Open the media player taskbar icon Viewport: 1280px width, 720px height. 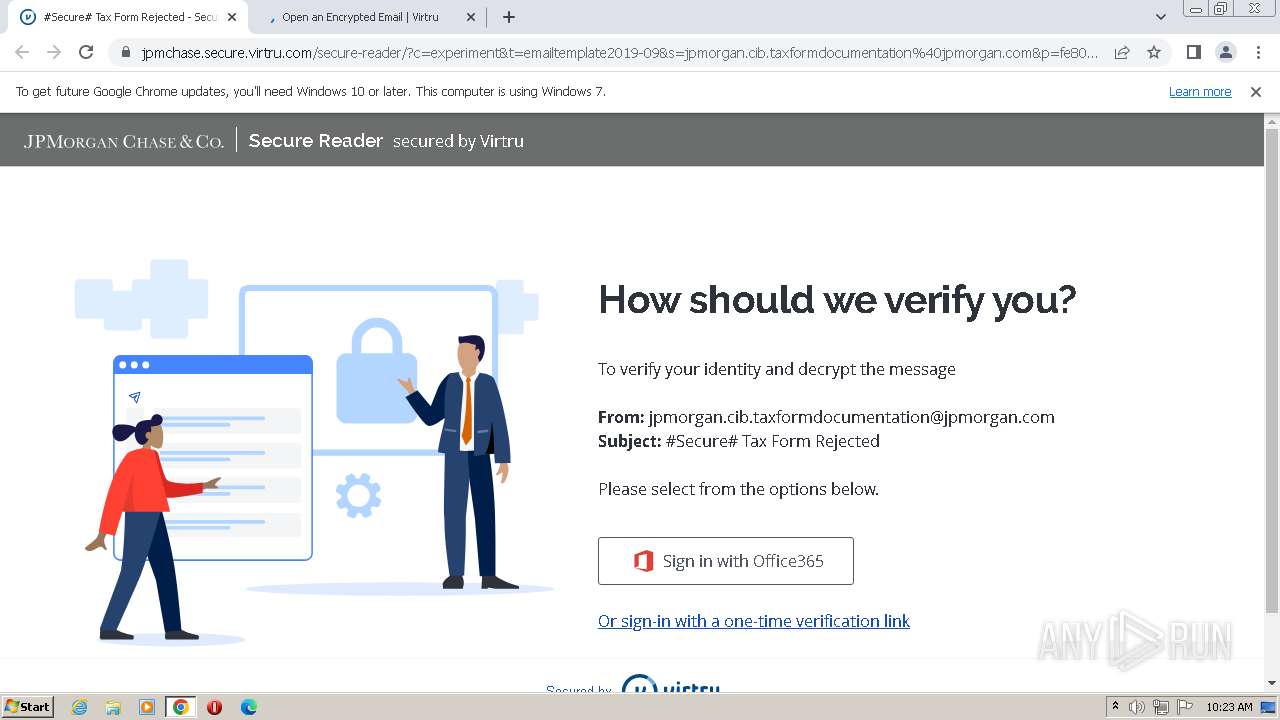(147, 707)
